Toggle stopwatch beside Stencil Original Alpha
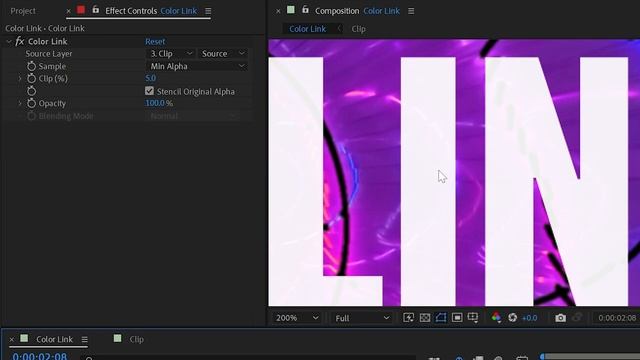This screenshot has width=640, height=360. [x=31, y=91]
